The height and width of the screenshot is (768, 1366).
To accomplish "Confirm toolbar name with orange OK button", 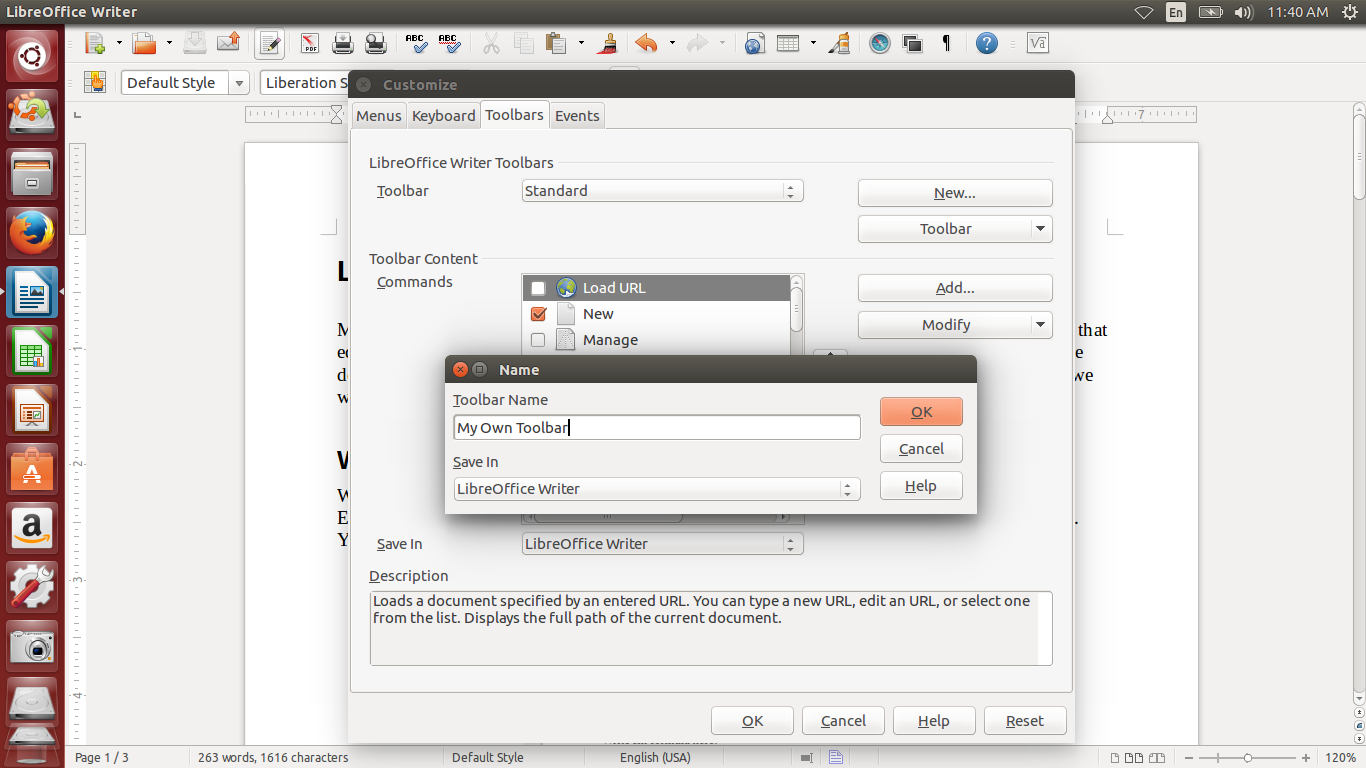I will coord(921,412).
